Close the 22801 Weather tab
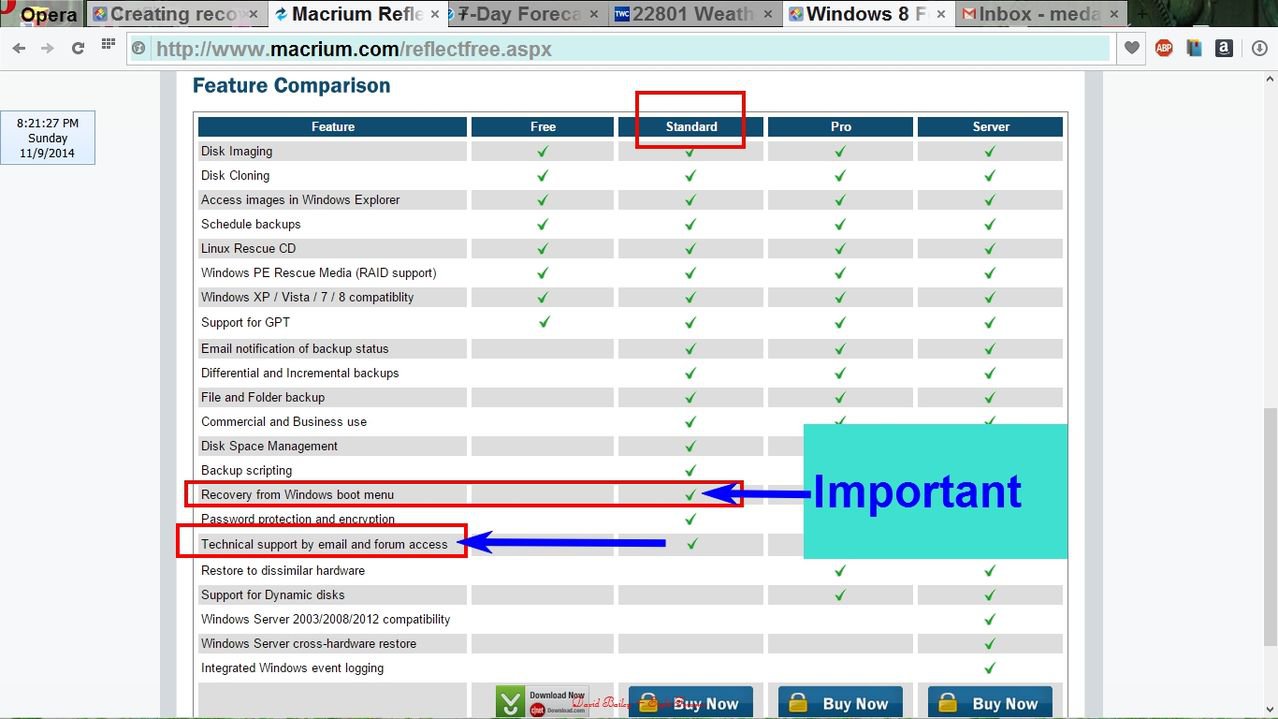The height and width of the screenshot is (719, 1278). pos(768,14)
